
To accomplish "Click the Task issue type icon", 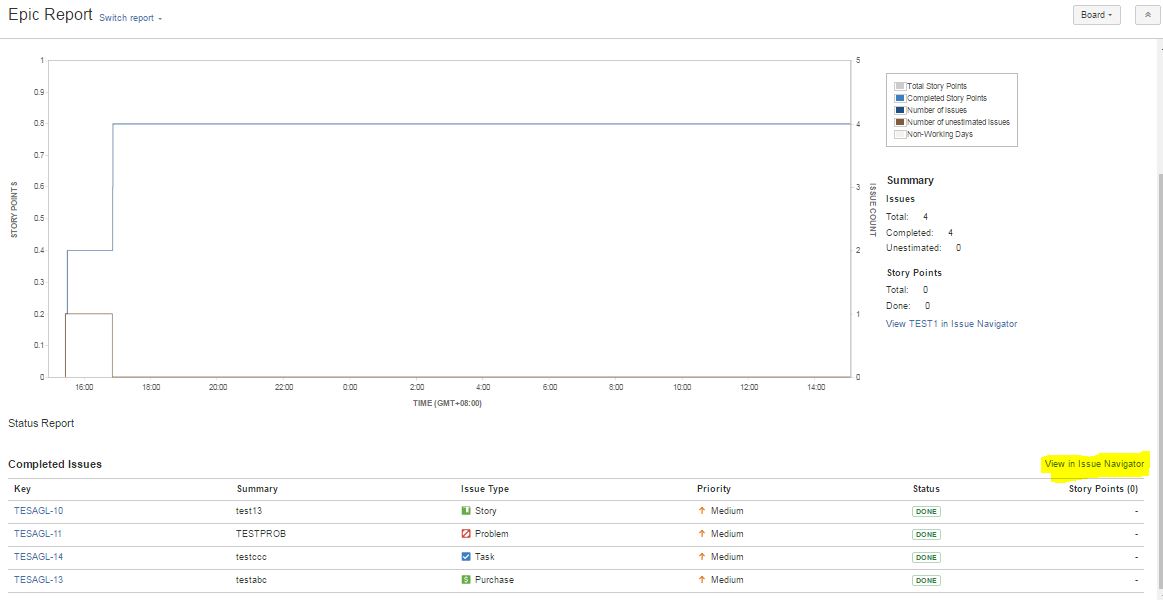I will pyautogui.click(x=466, y=557).
